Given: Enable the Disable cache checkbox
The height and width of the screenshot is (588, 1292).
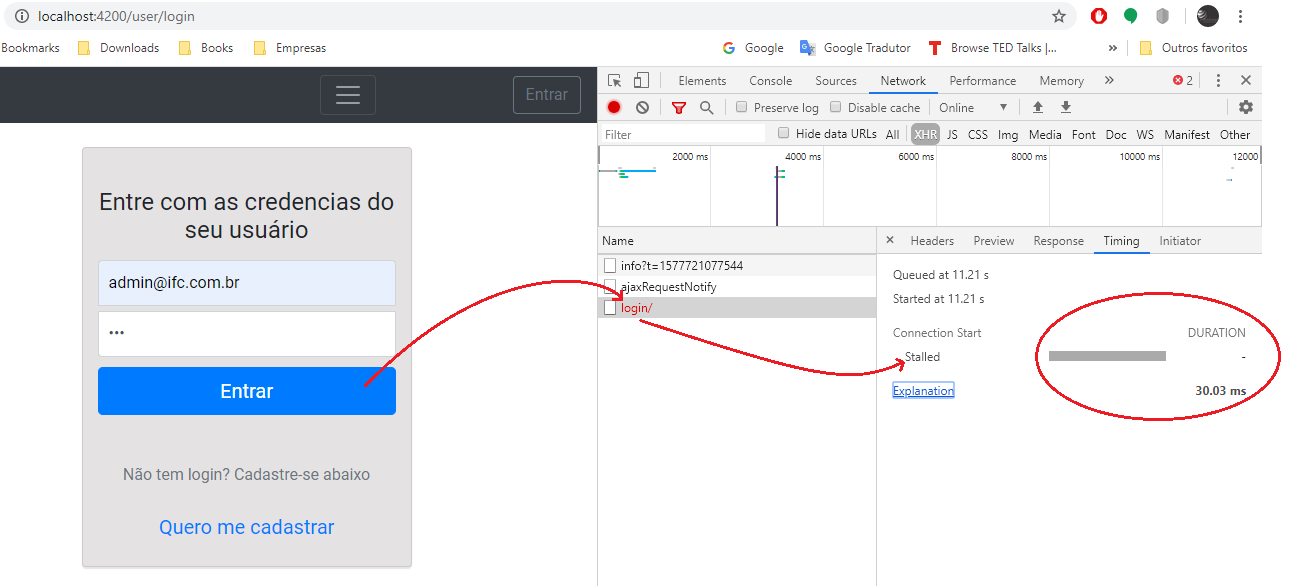Looking at the screenshot, I should pyautogui.click(x=836, y=107).
